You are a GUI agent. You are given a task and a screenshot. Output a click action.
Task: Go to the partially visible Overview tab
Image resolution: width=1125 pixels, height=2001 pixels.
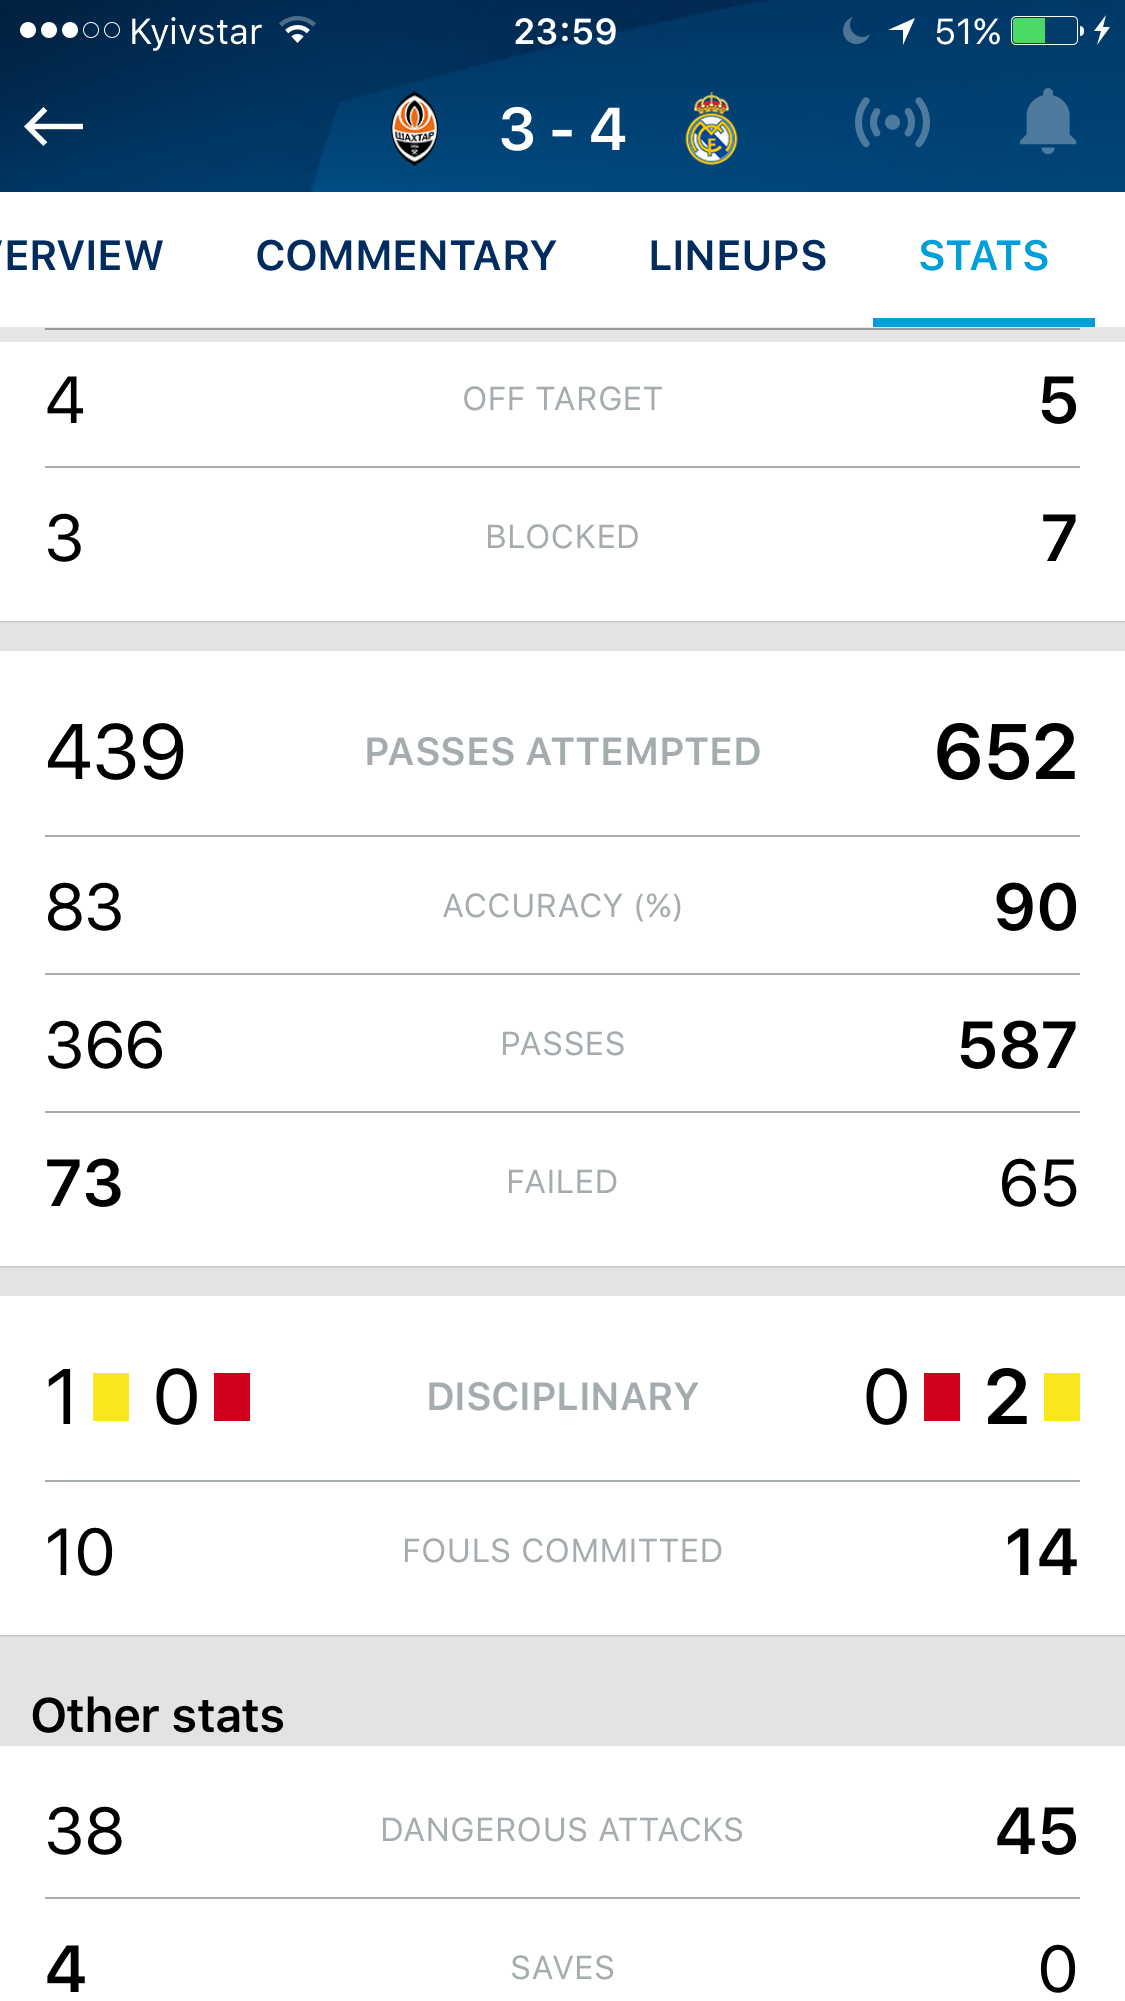pyautogui.click(x=82, y=256)
